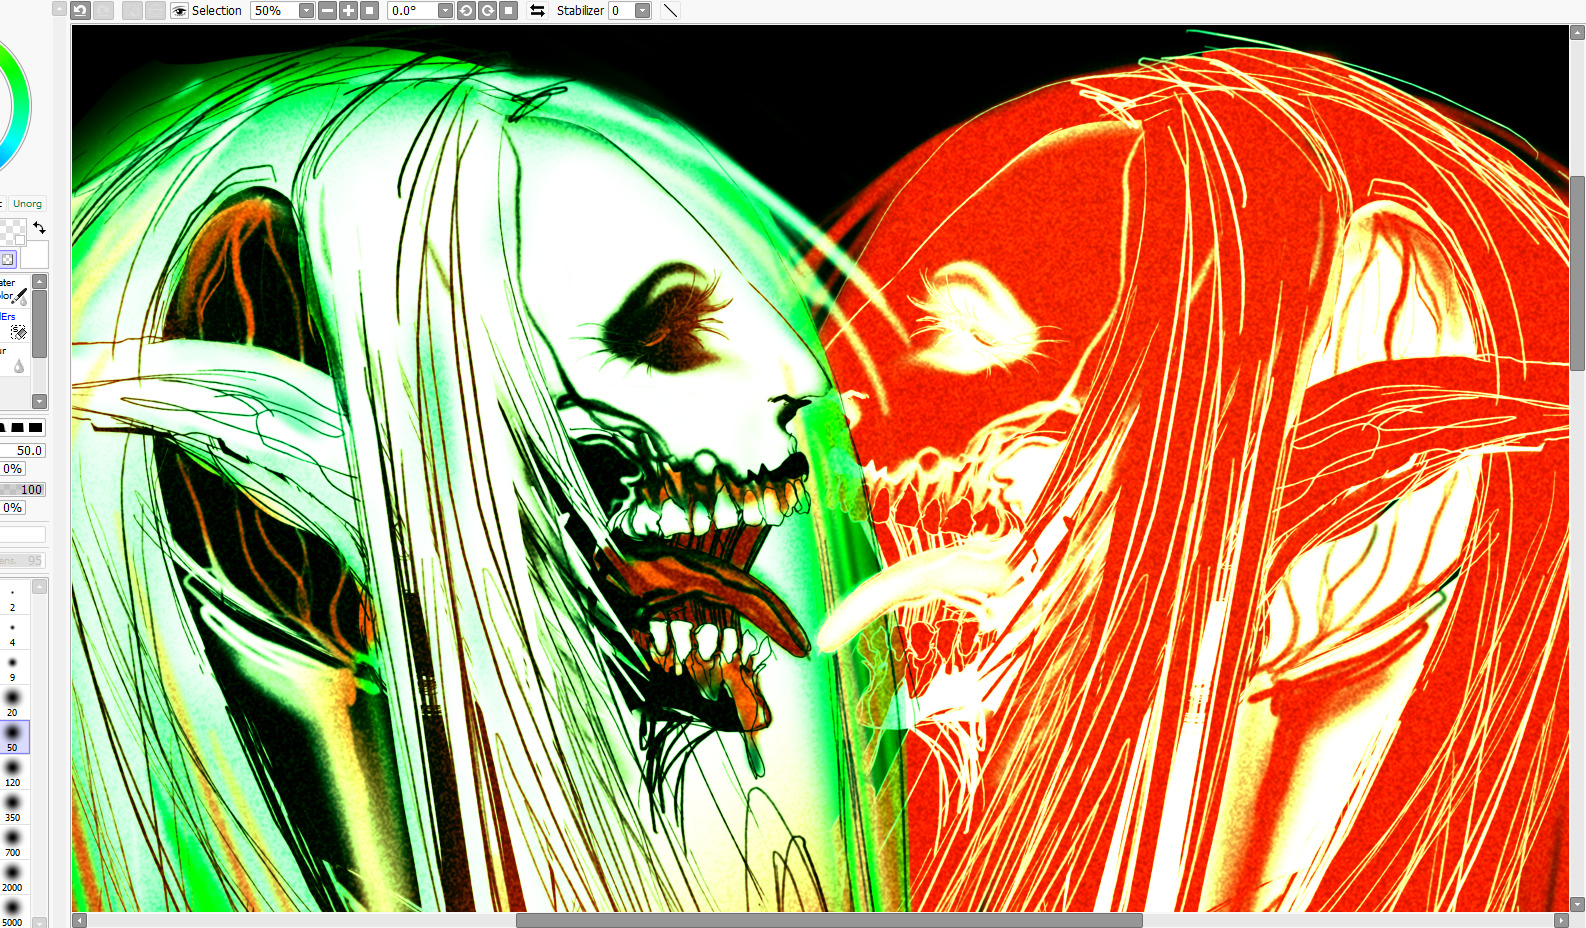The image size is (1586, 928).
Task: Click the undo arrow in the toolbar
Action: 80,11
